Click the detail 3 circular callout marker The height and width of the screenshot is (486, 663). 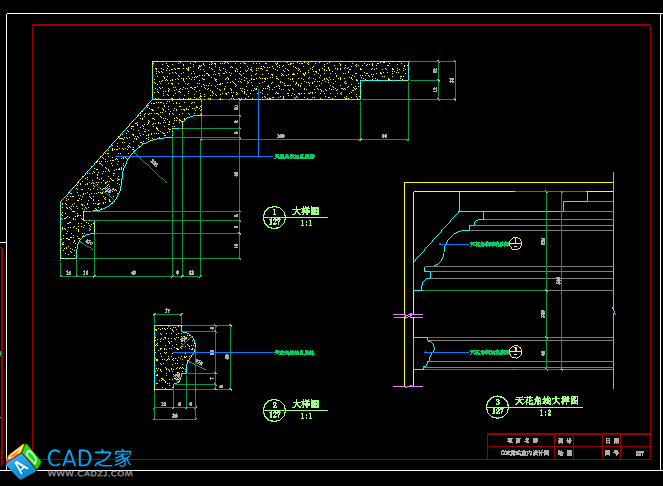point(497,405)
